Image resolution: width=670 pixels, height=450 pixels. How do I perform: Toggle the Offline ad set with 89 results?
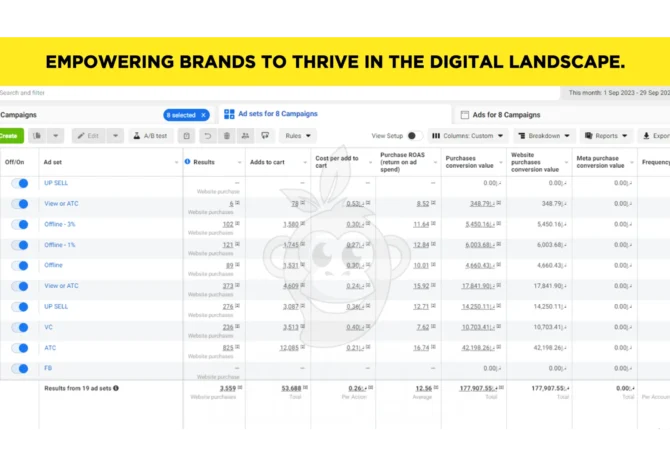click(20, 265)
